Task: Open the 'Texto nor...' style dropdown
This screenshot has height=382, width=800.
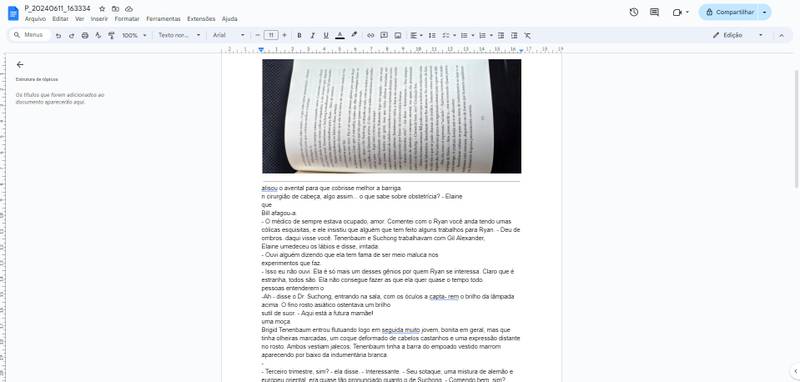Action: tap(180, 35)
